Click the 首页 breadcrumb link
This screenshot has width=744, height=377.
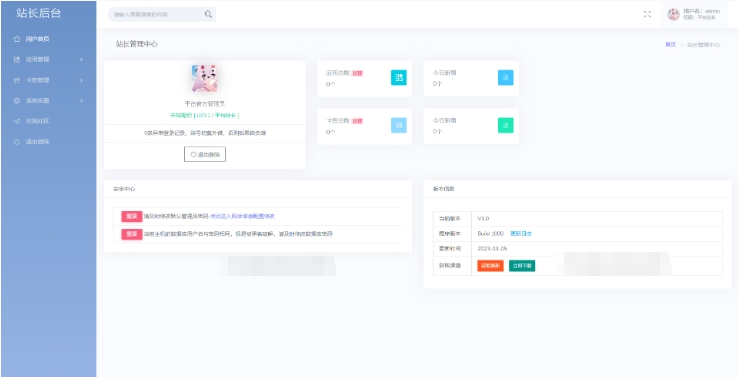pyautogui.click(x=670, y=44)
